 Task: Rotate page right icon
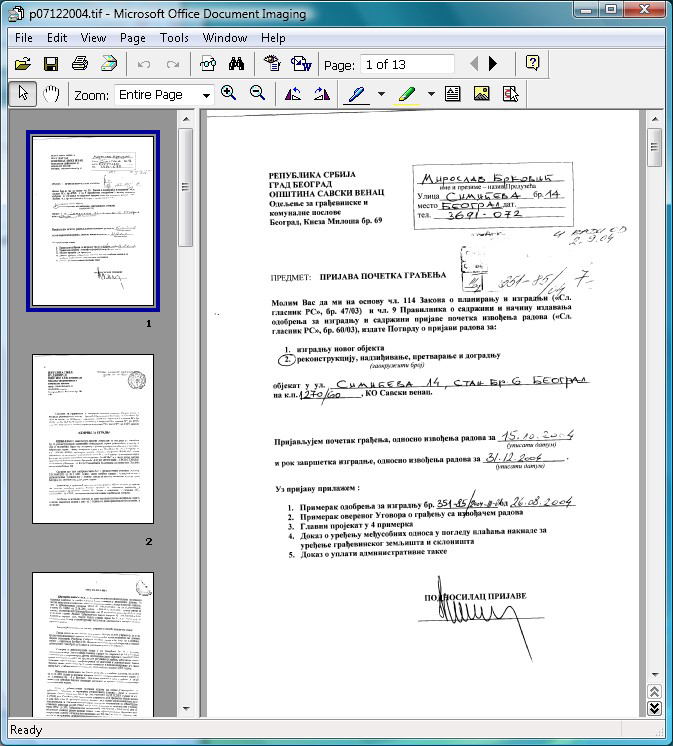(x=321, y=94)
